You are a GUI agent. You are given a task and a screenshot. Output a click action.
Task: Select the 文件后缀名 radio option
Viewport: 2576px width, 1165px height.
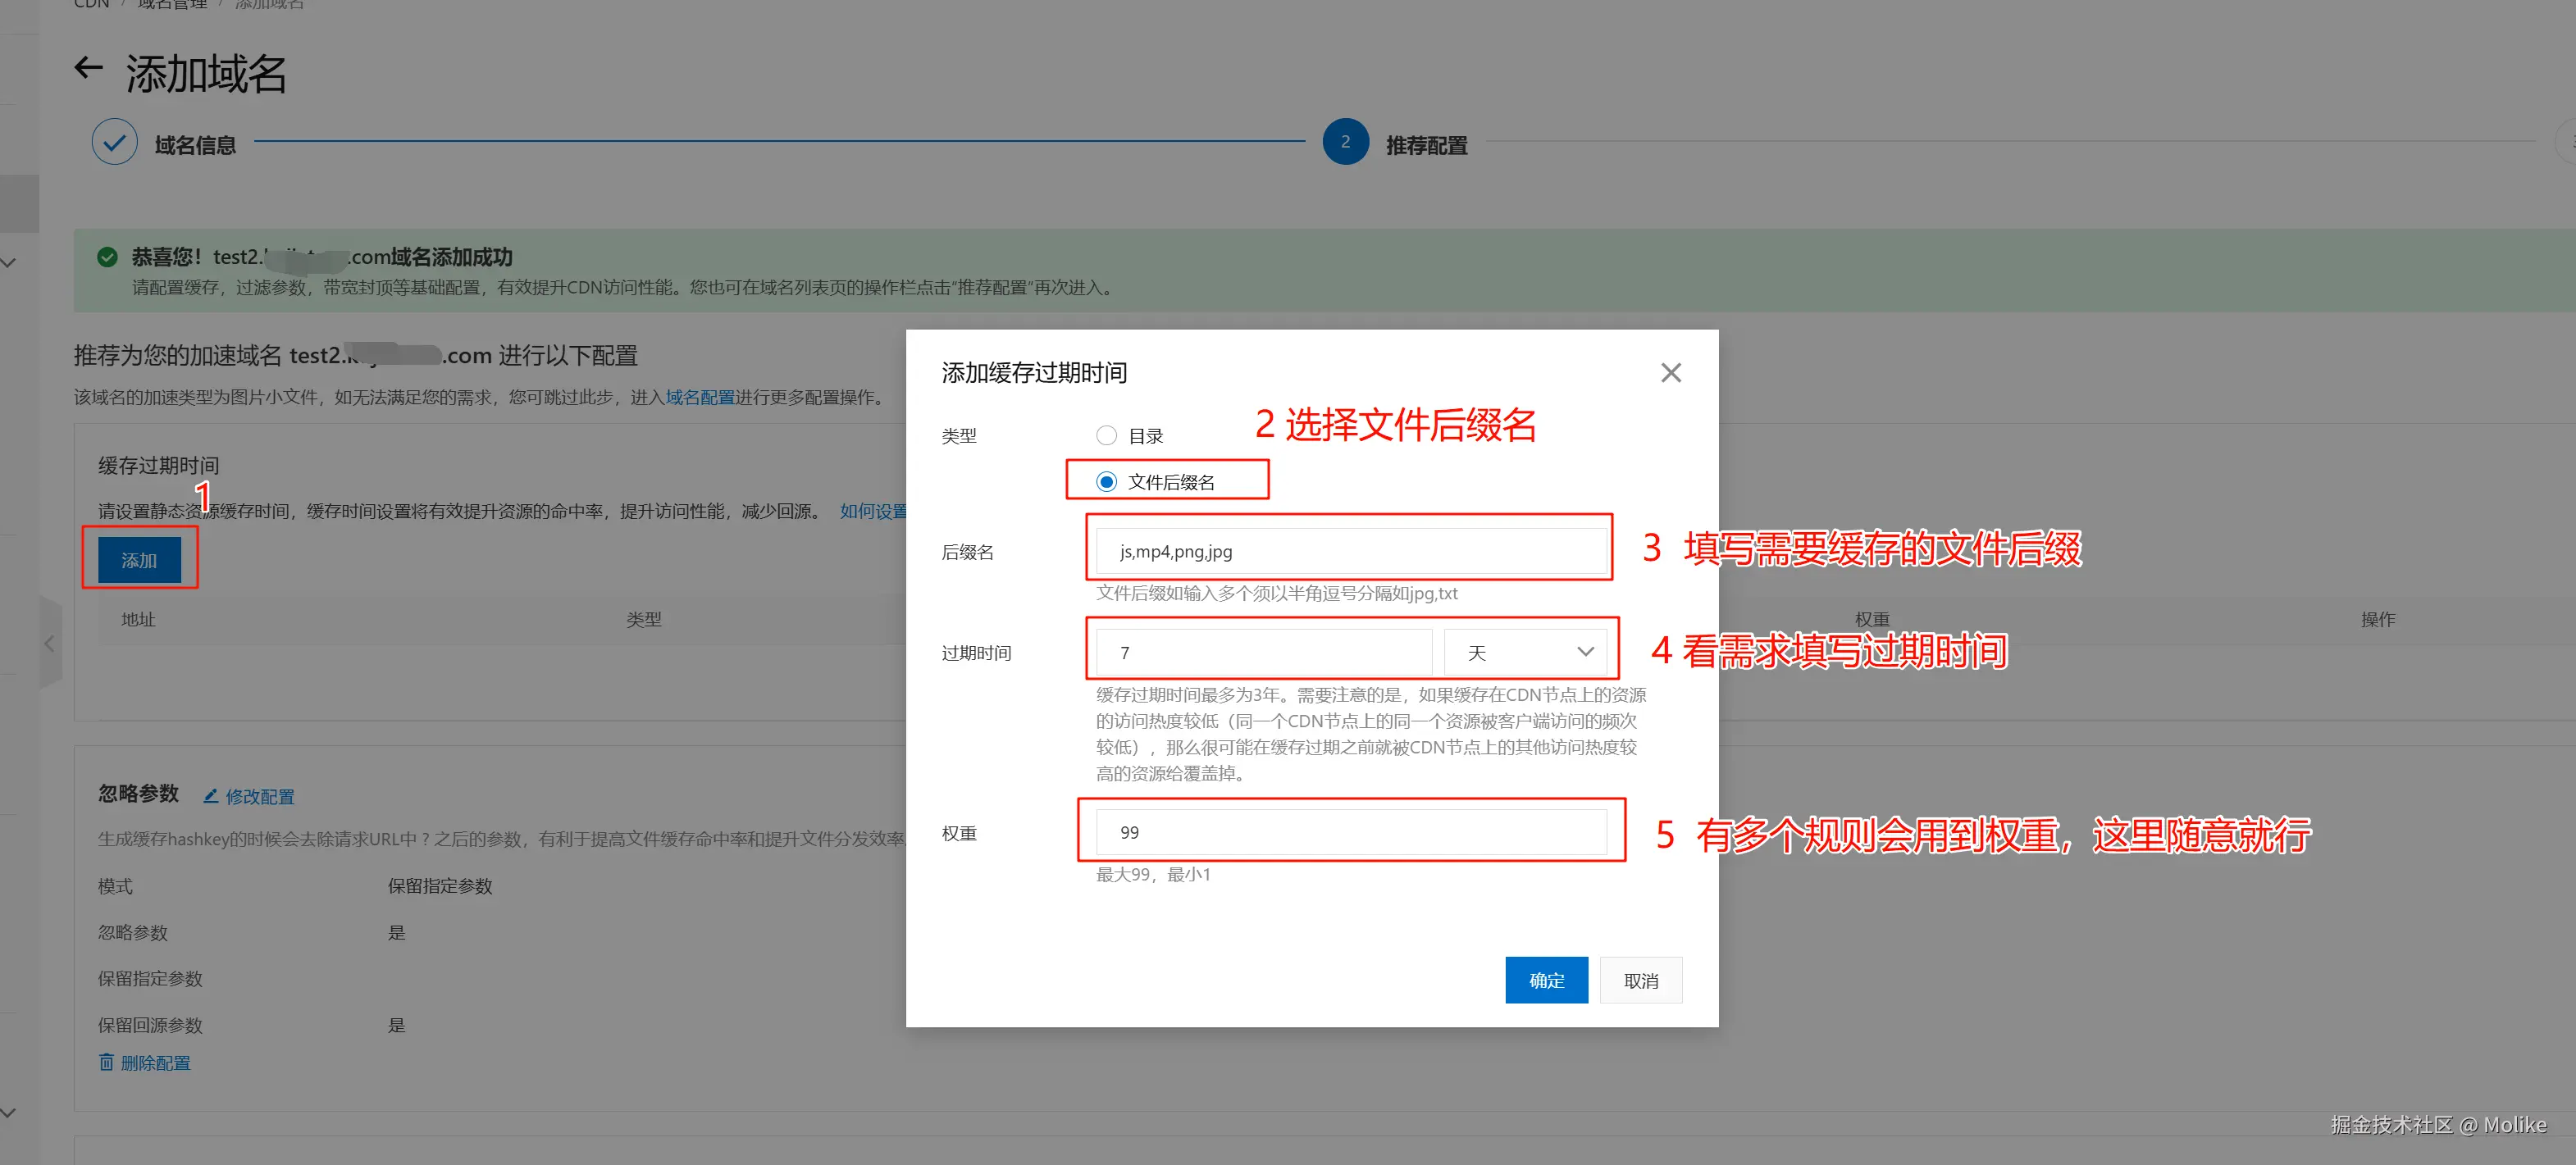coord(1106,482)
